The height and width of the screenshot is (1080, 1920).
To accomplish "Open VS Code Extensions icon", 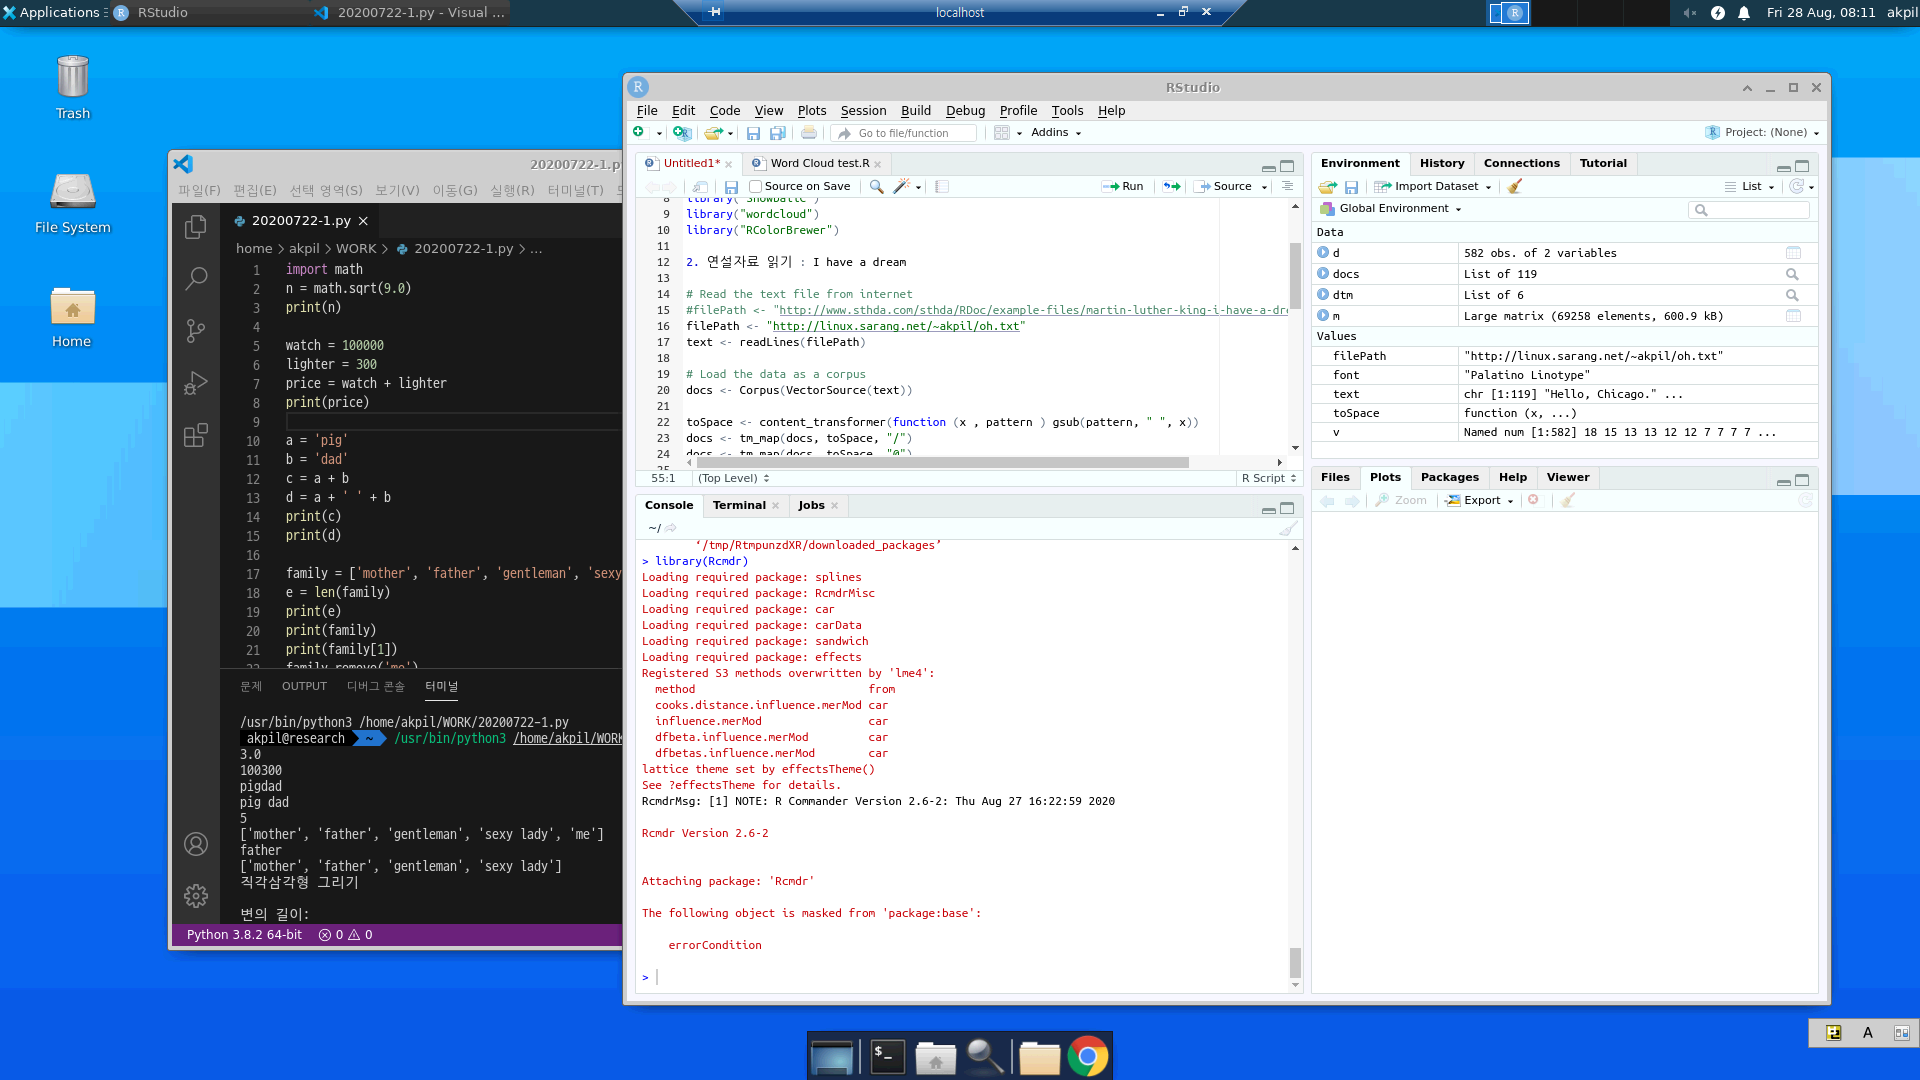I will [x=196, y=435].
